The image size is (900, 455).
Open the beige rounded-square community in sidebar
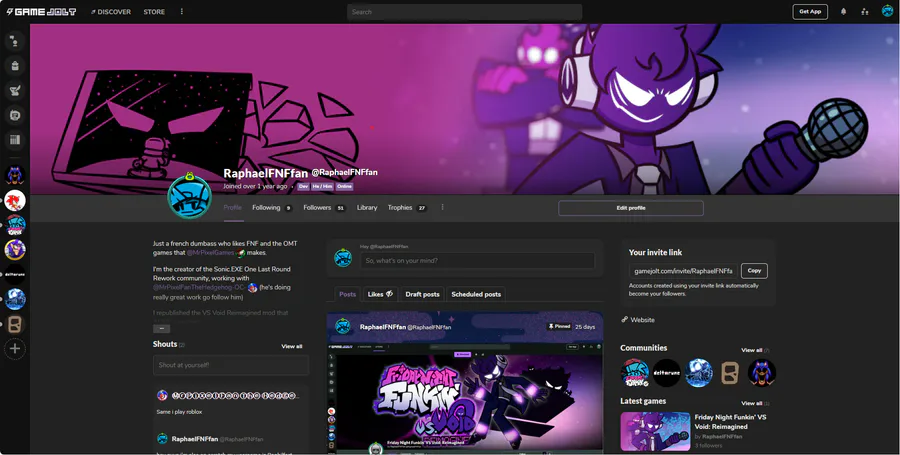(15, 324)
